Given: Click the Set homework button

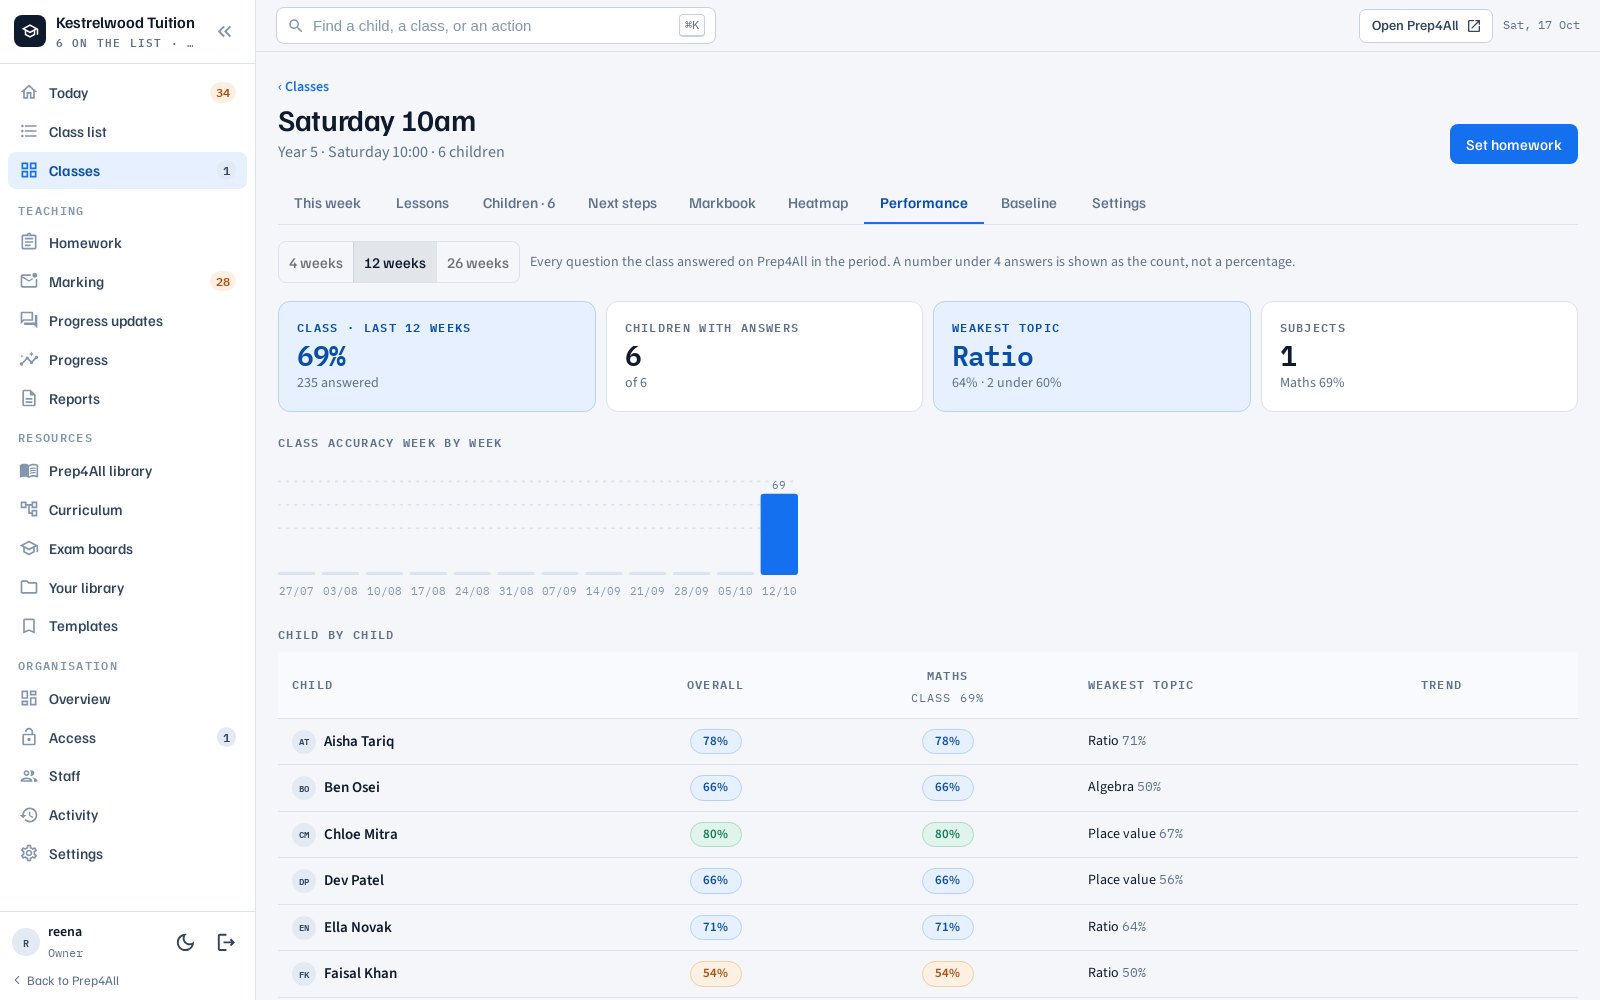Looking at the screenshot, I should [1514, 144].
